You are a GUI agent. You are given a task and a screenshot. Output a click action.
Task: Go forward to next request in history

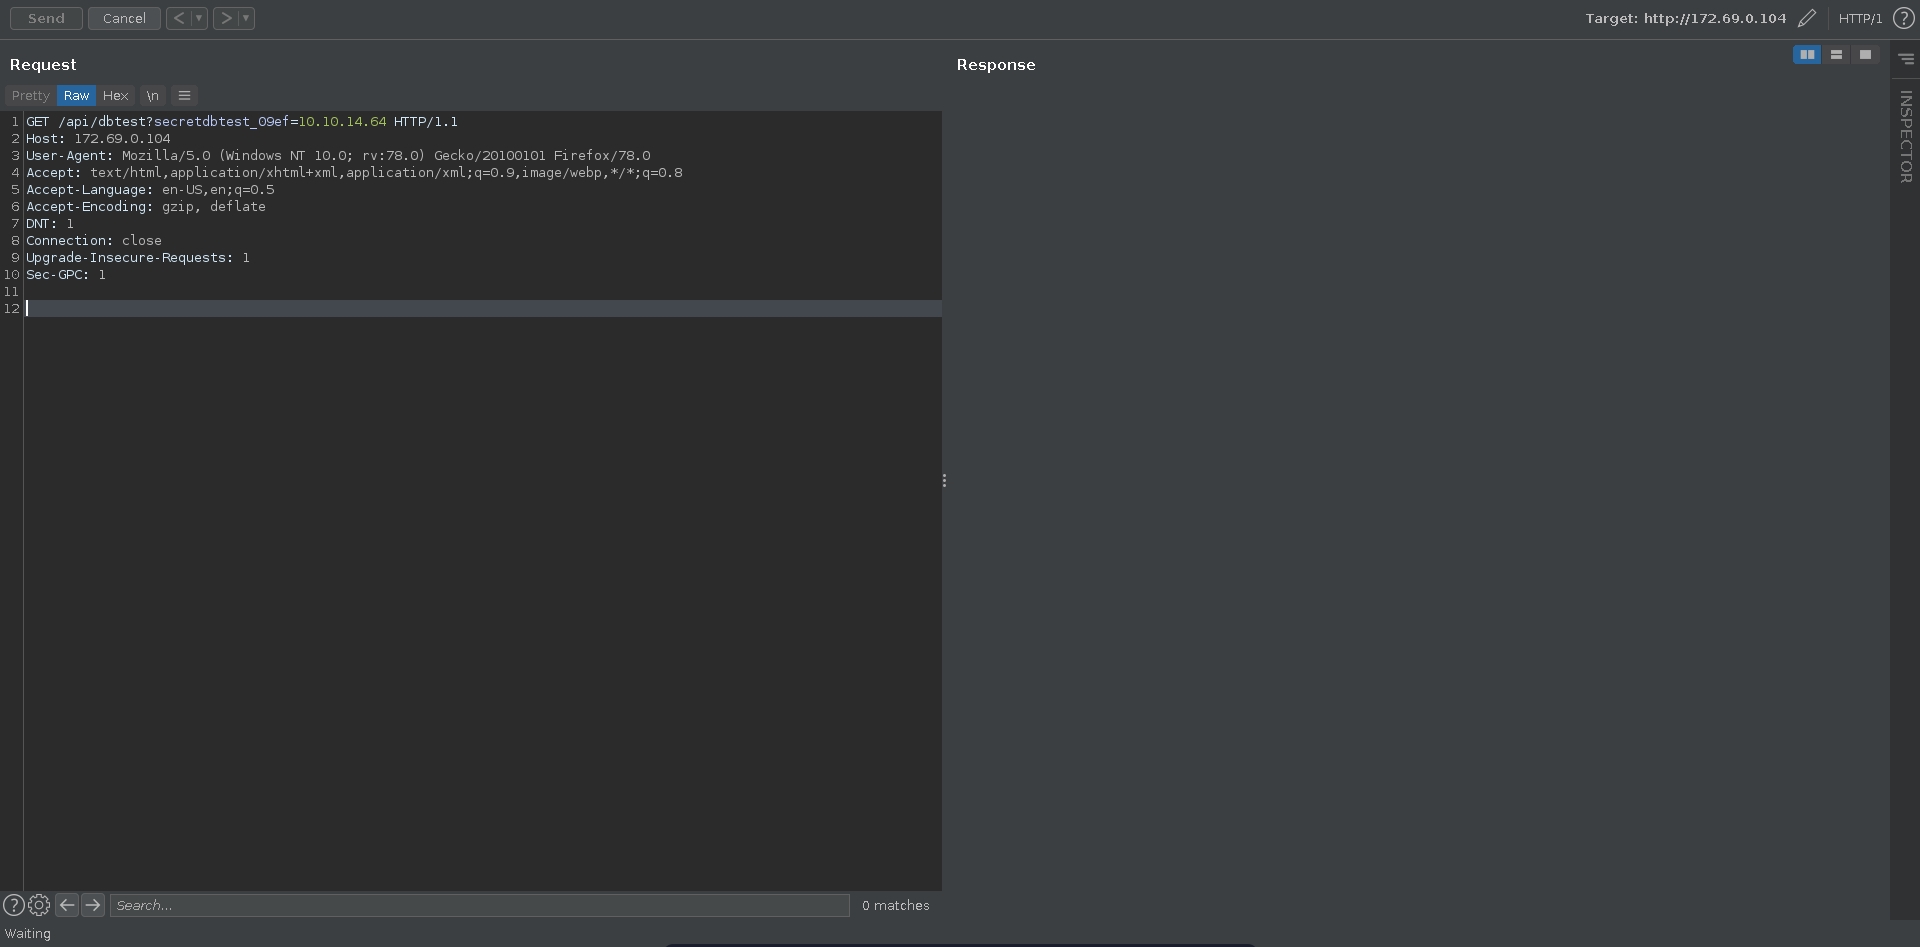click(226, 18)
